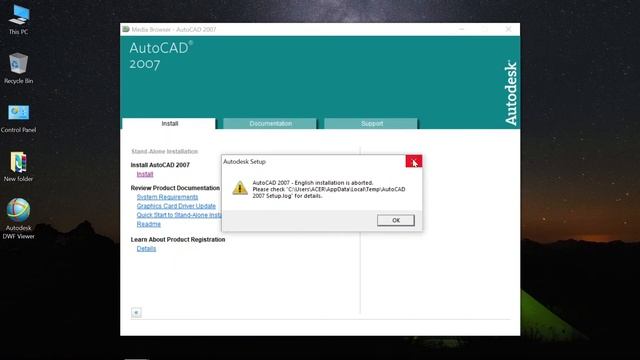Click the Autodesk logo text on banner
The width and height of the screenshot is (640, 360).
click(x=511, y=93)
